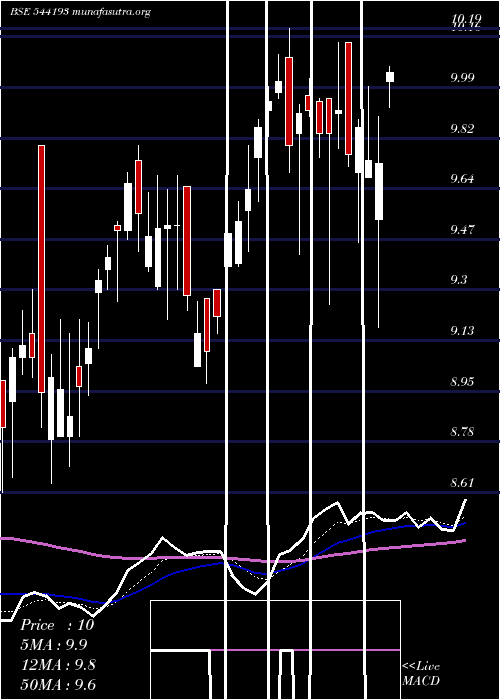500x700 pixels.
Task: Click the 8.95 price axis label
Action: pyautogui.click(x=462, y=382)
